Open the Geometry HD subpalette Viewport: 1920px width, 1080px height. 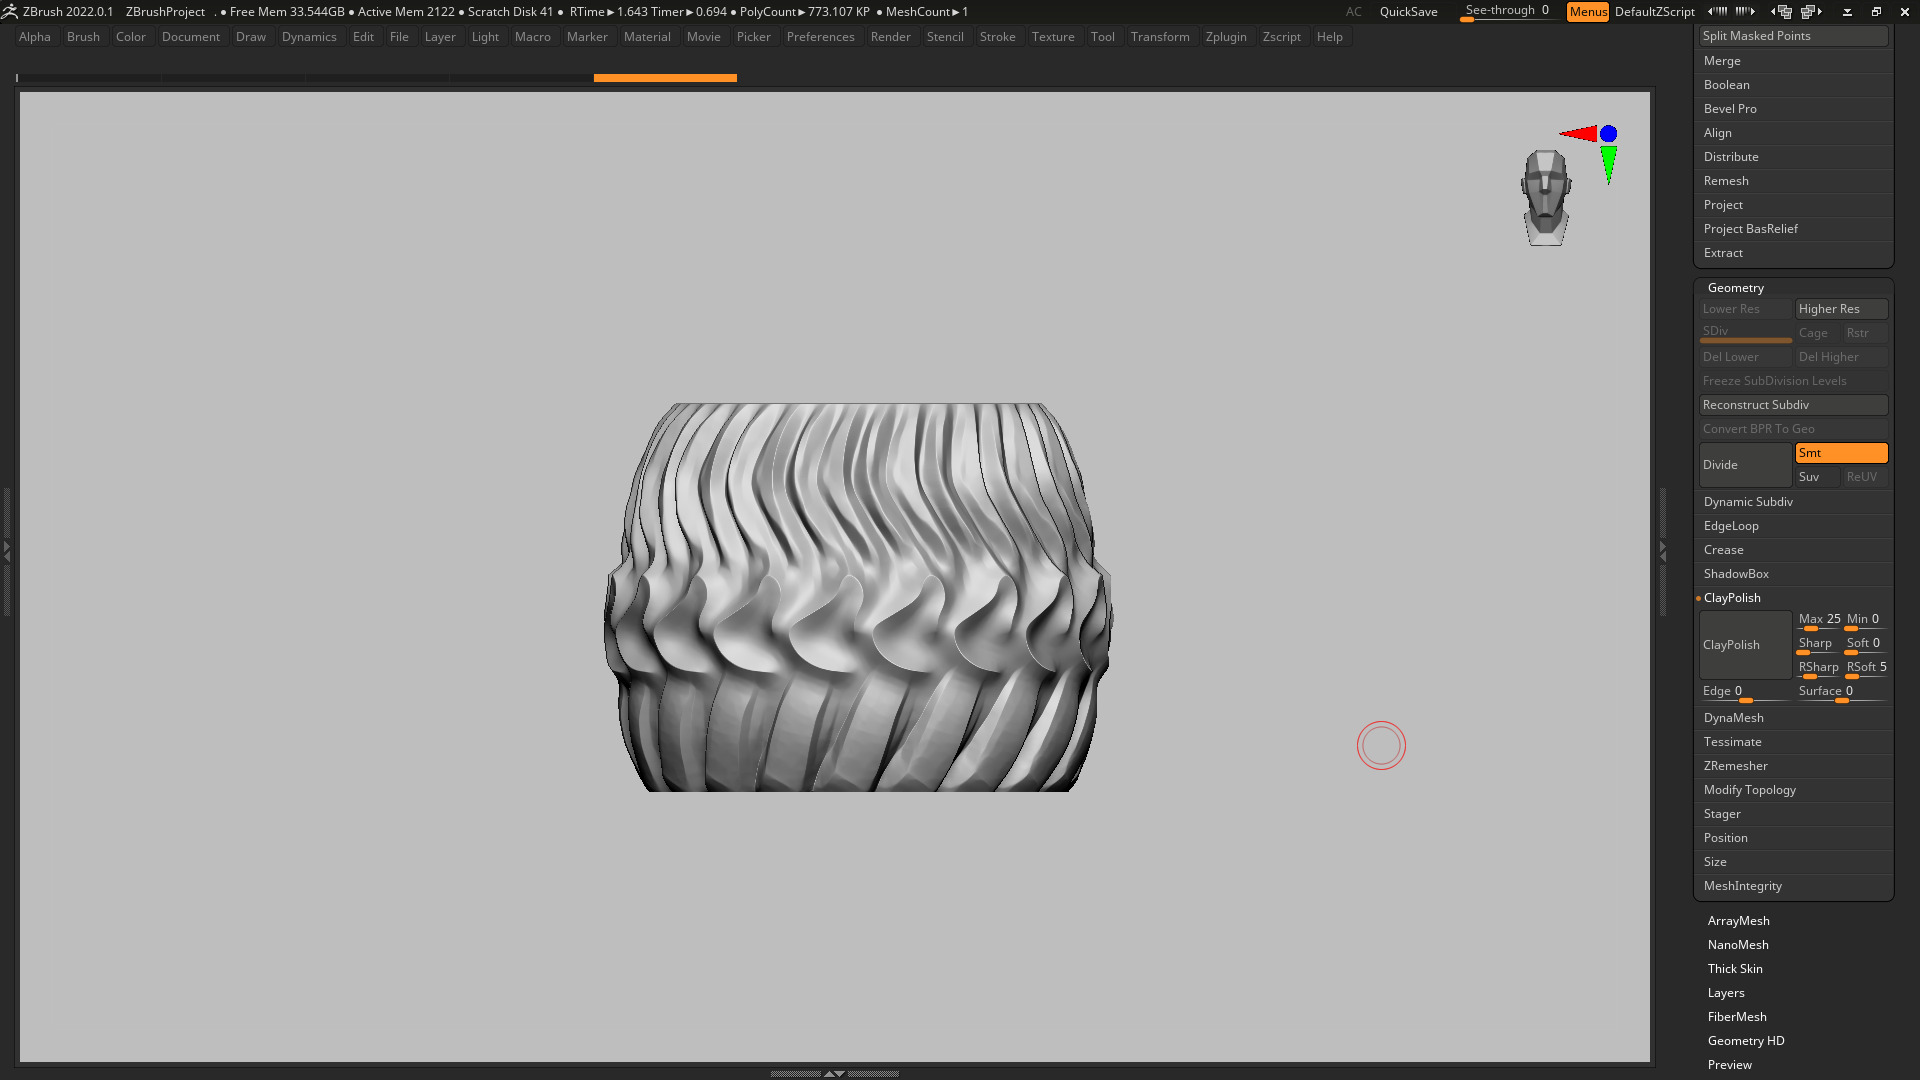[x=1746, y=1041]
